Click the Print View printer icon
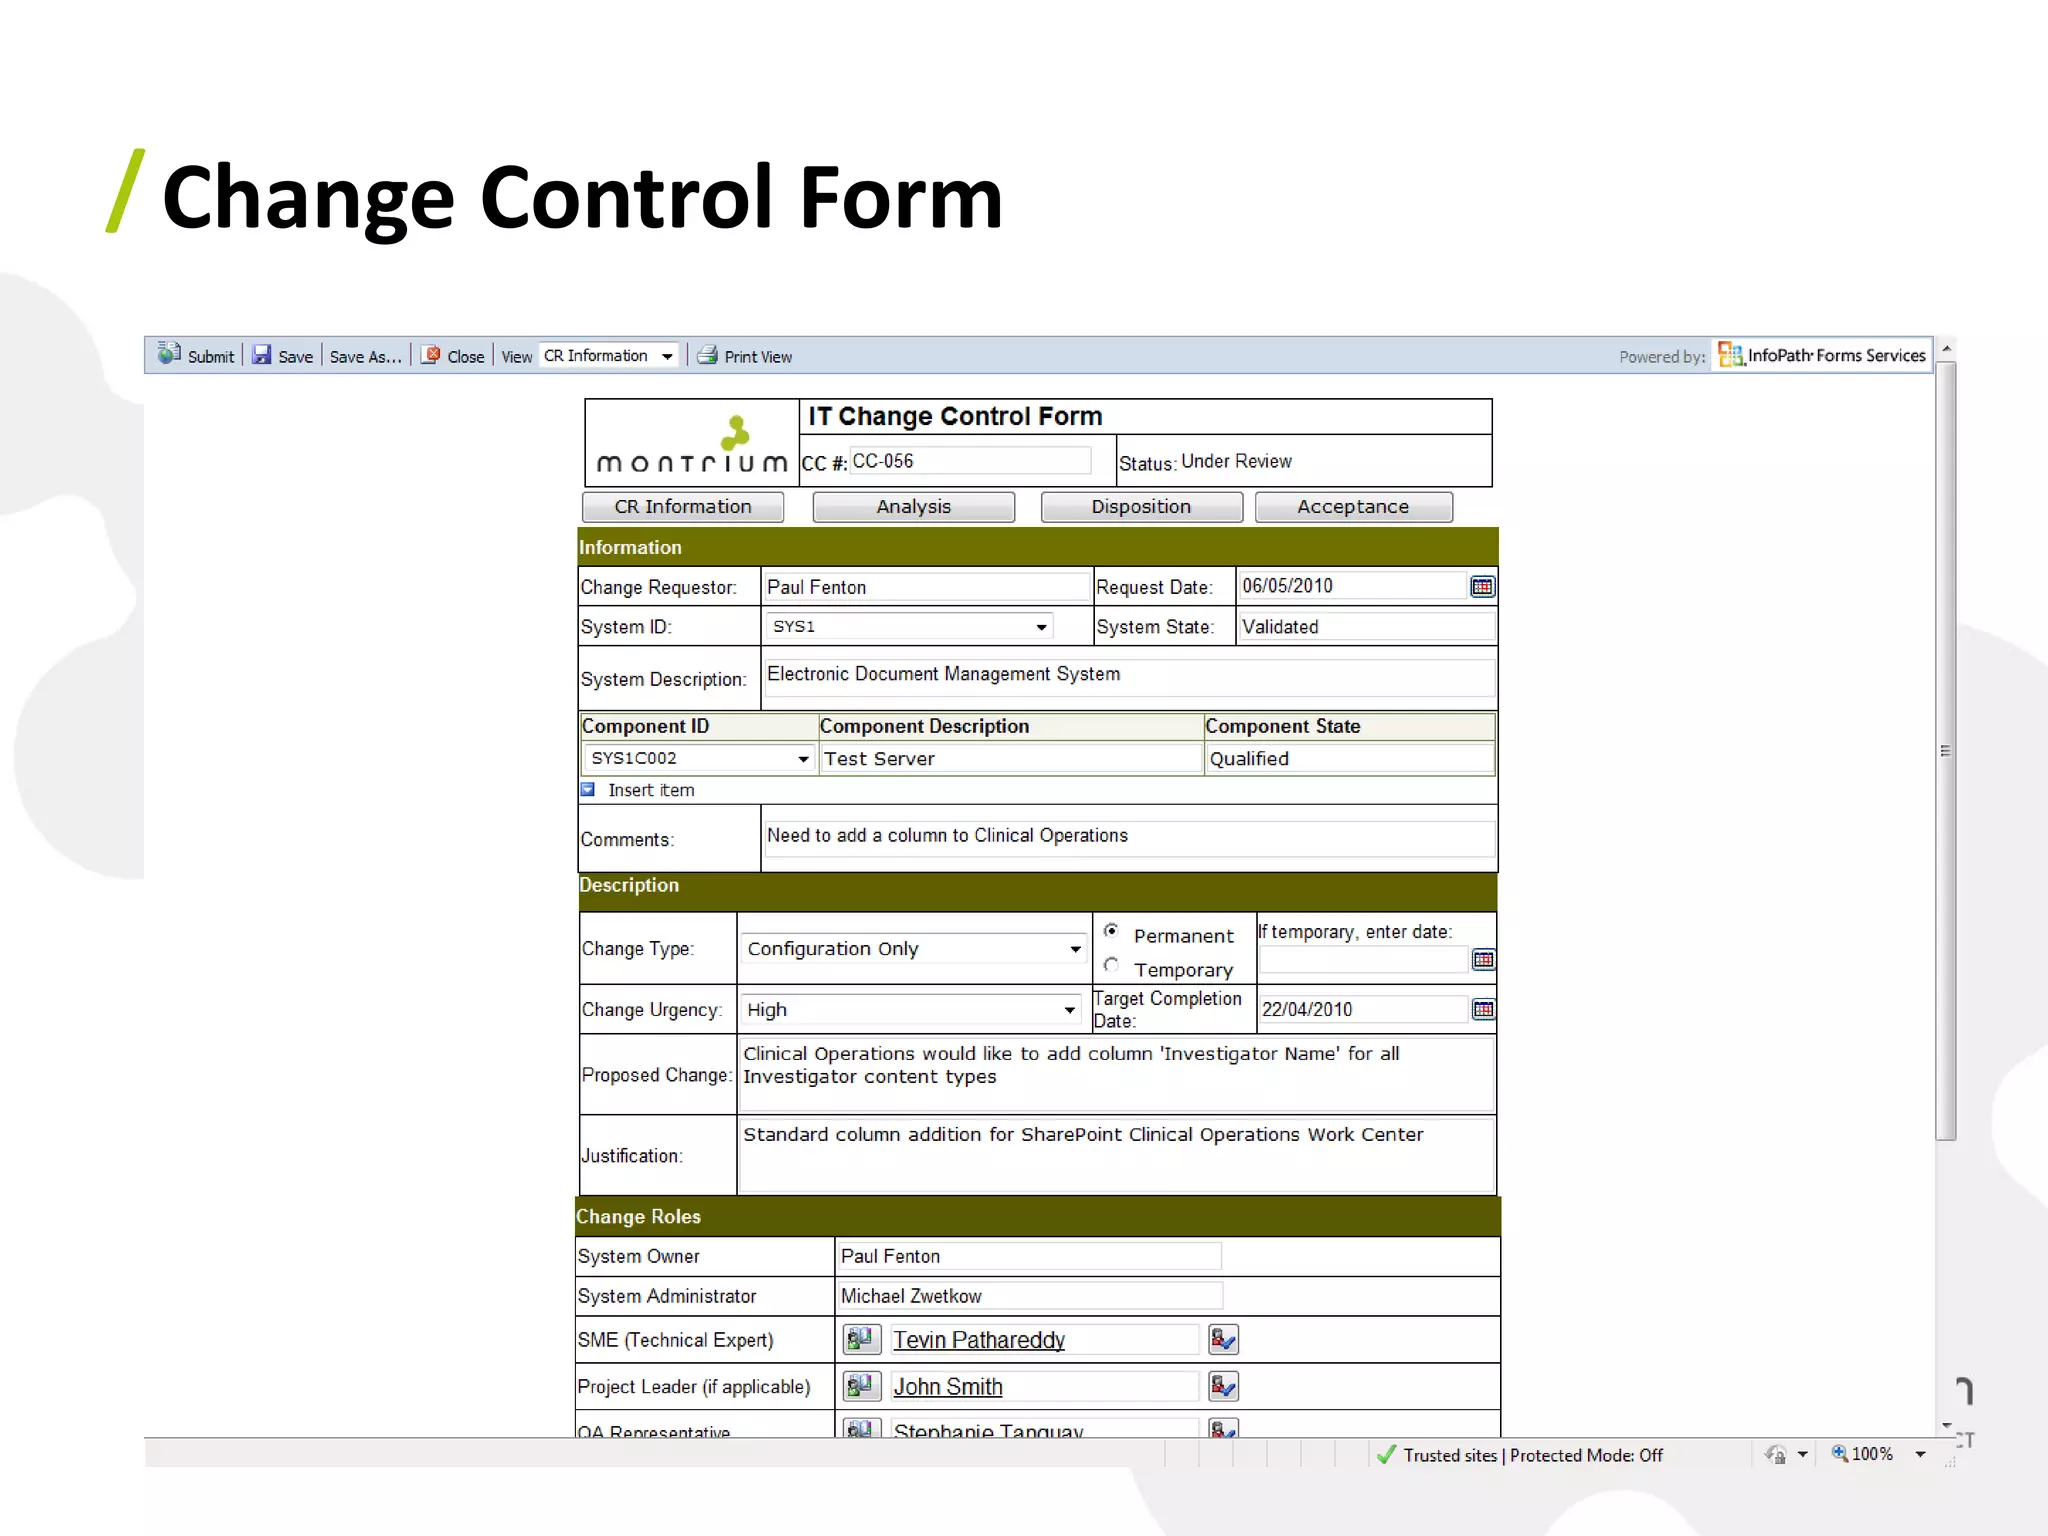The height and width of the screenshot is (1536, 2048). pyautogui.click(x=707, y=355)
